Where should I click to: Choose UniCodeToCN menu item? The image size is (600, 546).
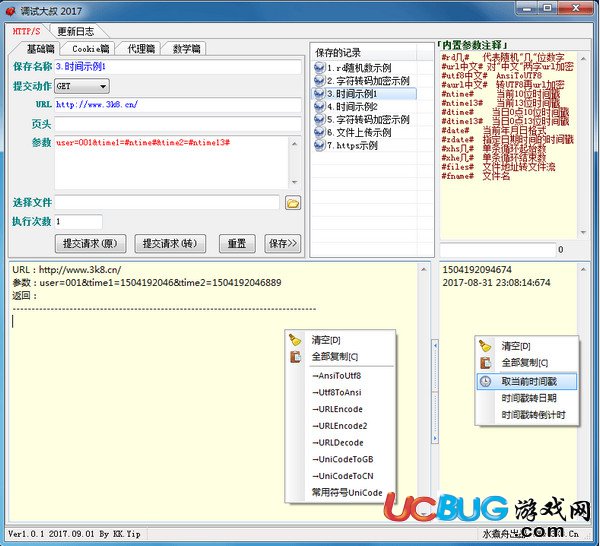pyautogui.click(x=342, y=476)
